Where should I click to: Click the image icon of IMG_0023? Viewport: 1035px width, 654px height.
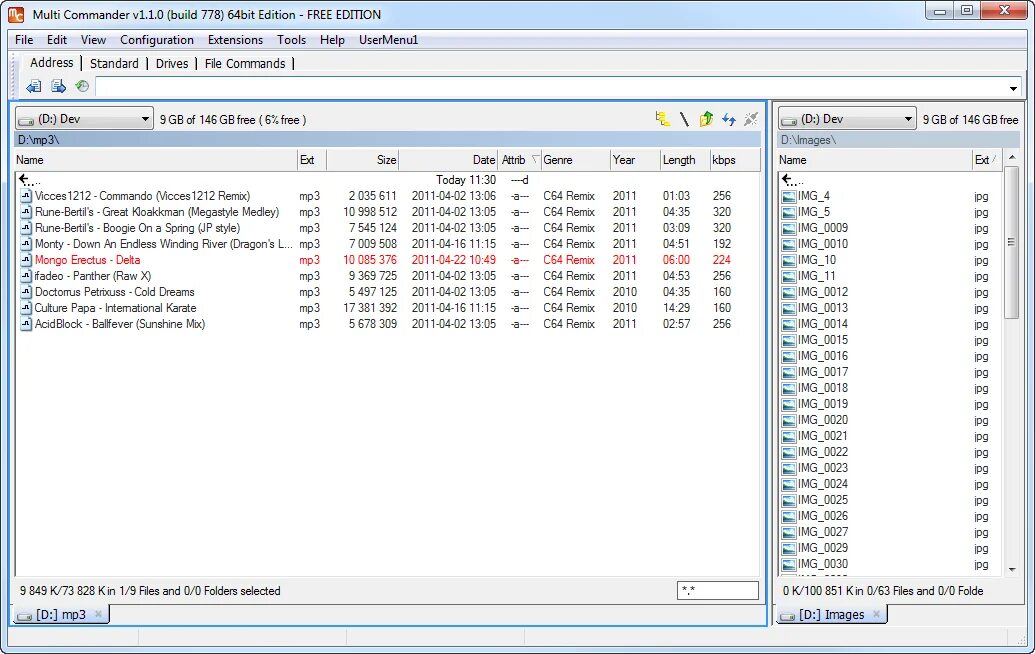[x=788, y=469]
